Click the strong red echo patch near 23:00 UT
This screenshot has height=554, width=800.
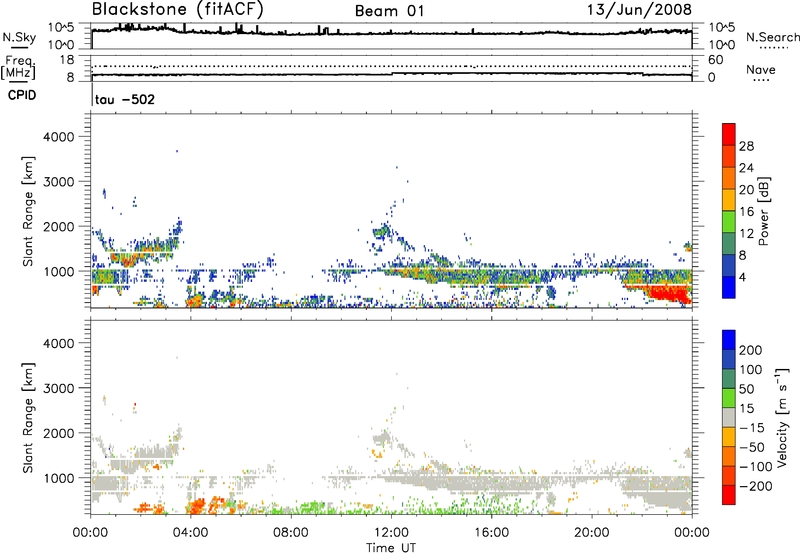click(669, 294)
